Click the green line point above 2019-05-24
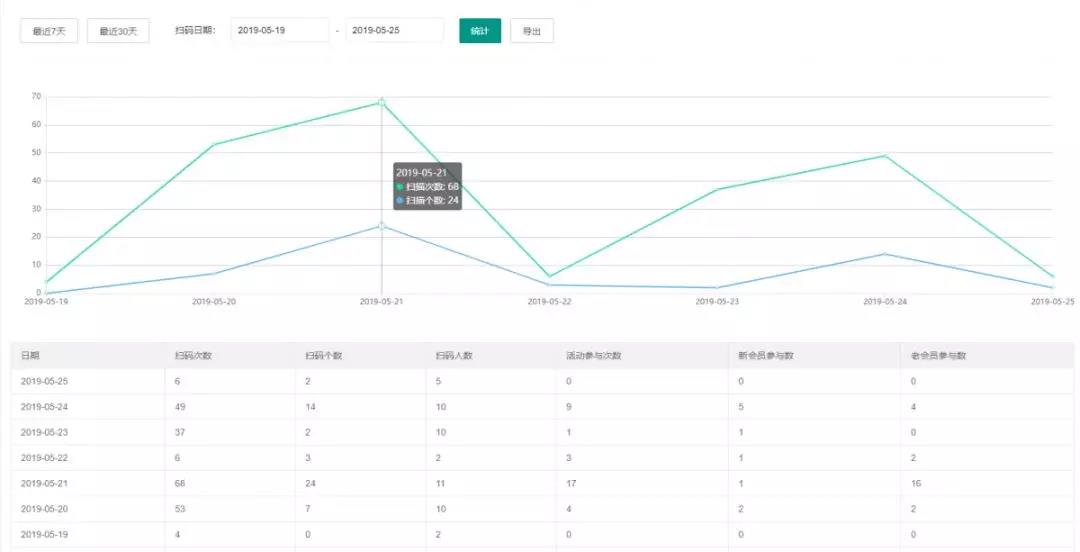Screen dimensions: 1080x552 click(885, 156)
